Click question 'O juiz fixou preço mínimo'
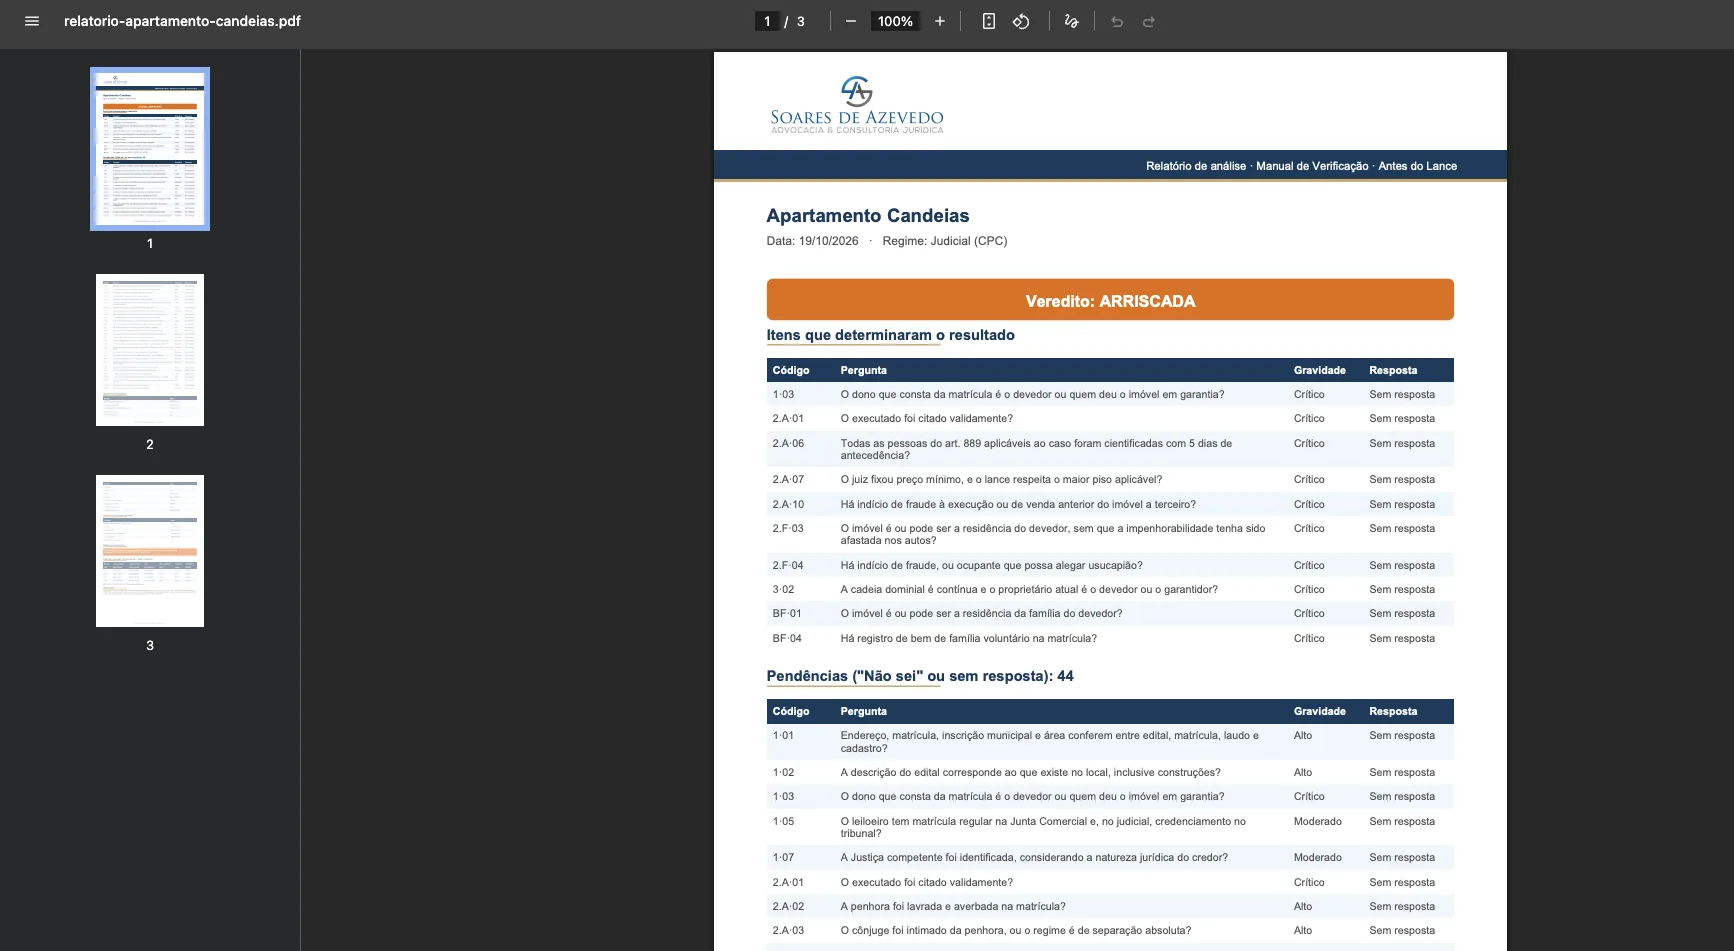This screenshot has height=951, width=1734. coord(1001,479)
